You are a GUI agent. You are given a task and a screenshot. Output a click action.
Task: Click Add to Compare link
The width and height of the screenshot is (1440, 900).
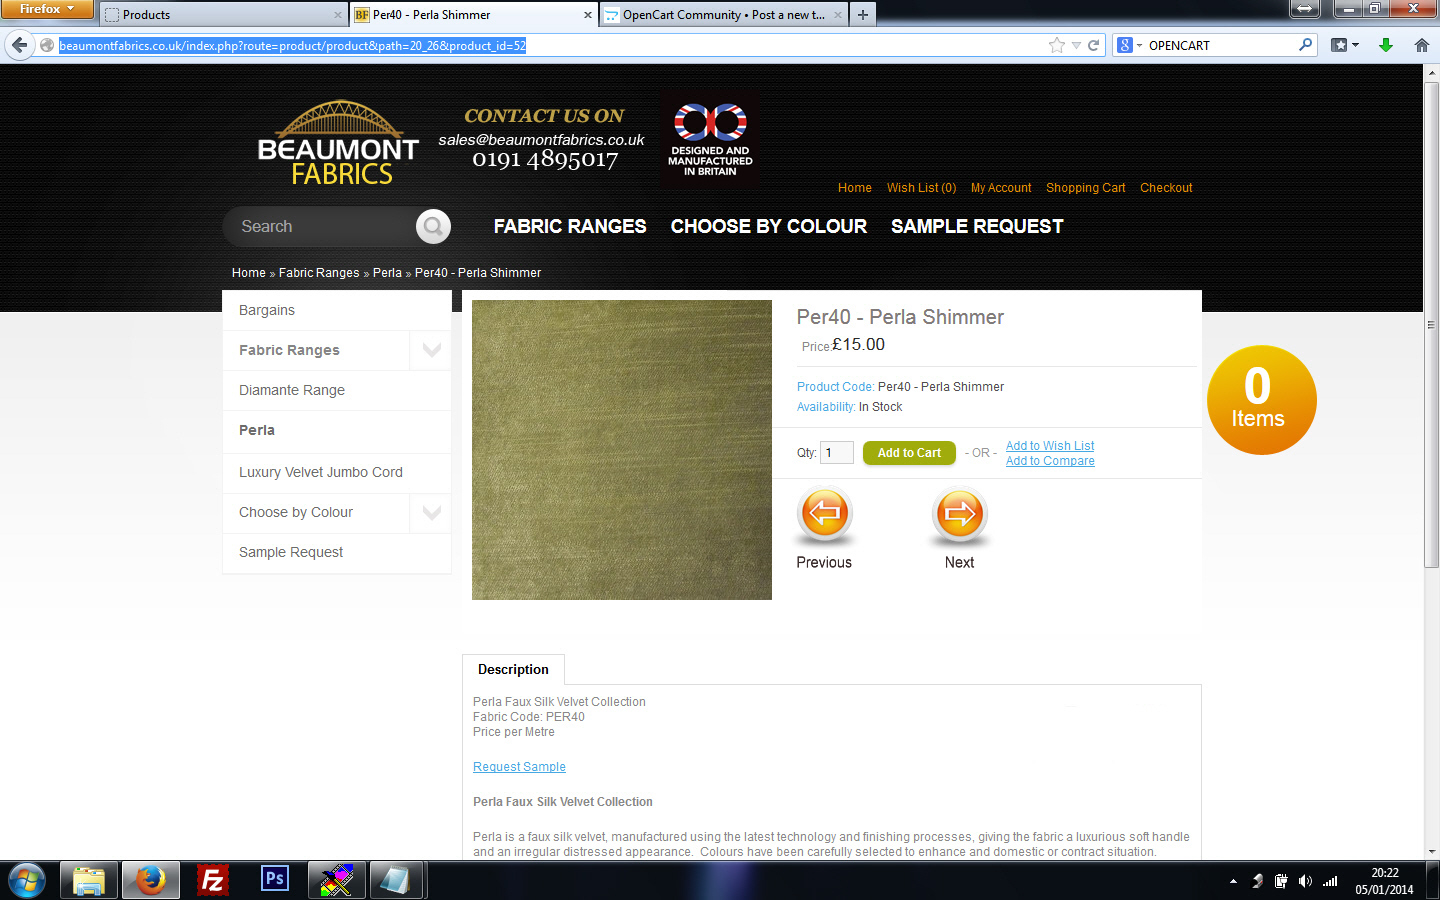[1050, 461]
